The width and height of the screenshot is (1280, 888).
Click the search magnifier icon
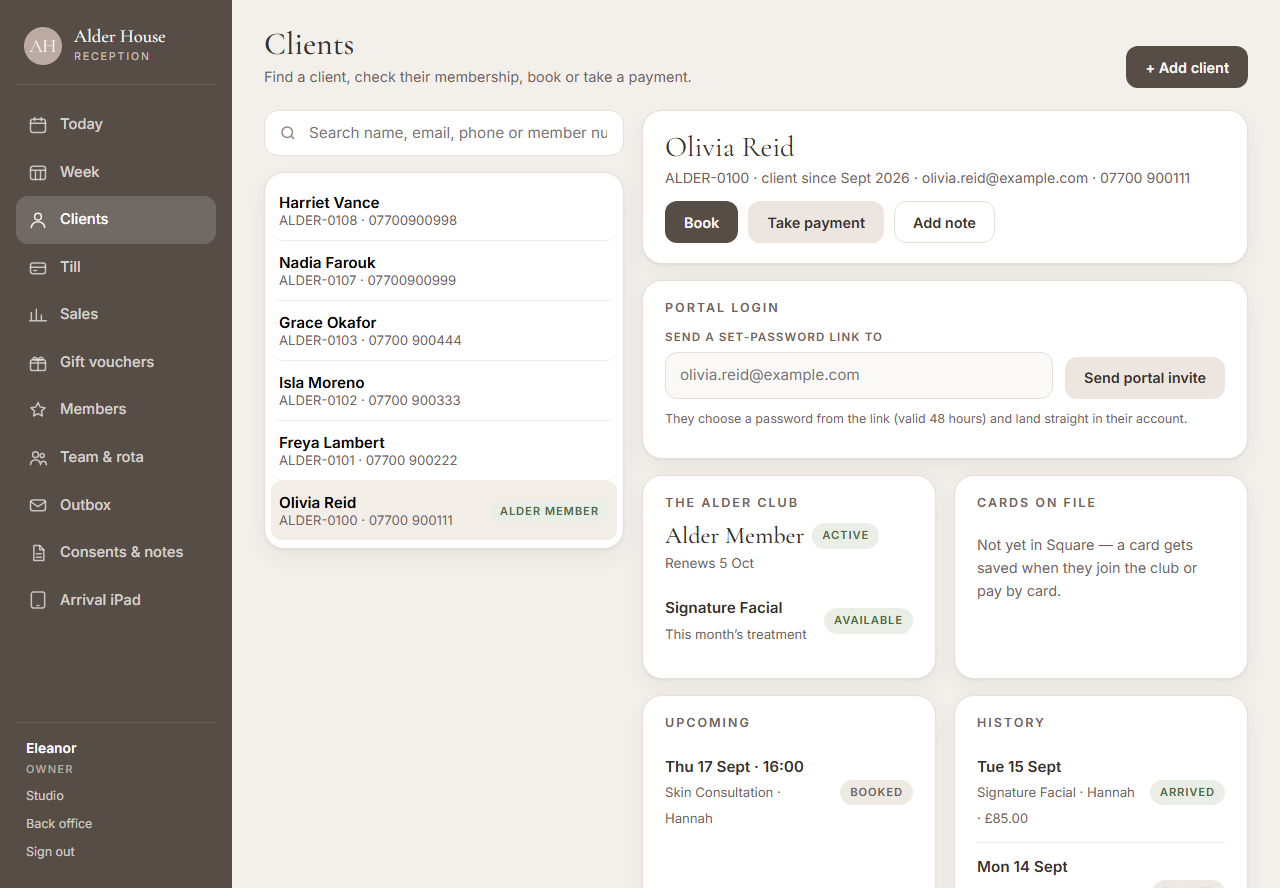point(288,133)
